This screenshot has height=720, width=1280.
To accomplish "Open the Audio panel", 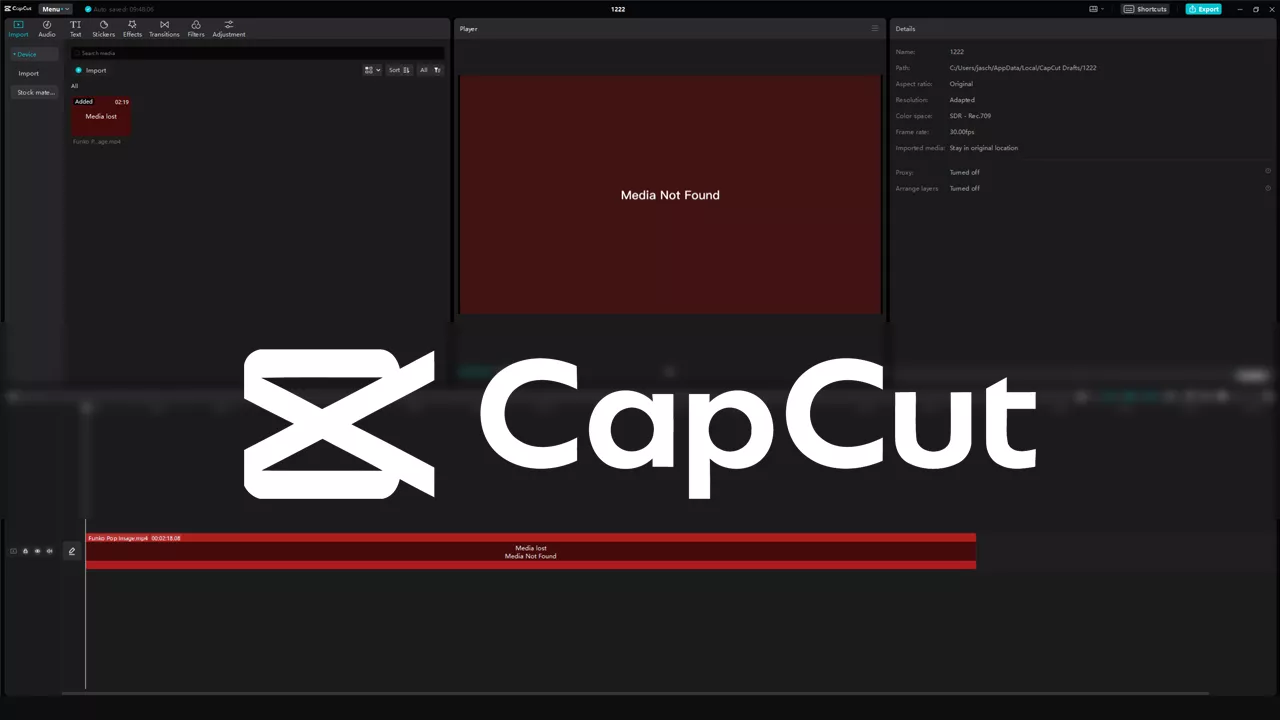I will pyautogui.click(x=46, y=28).
